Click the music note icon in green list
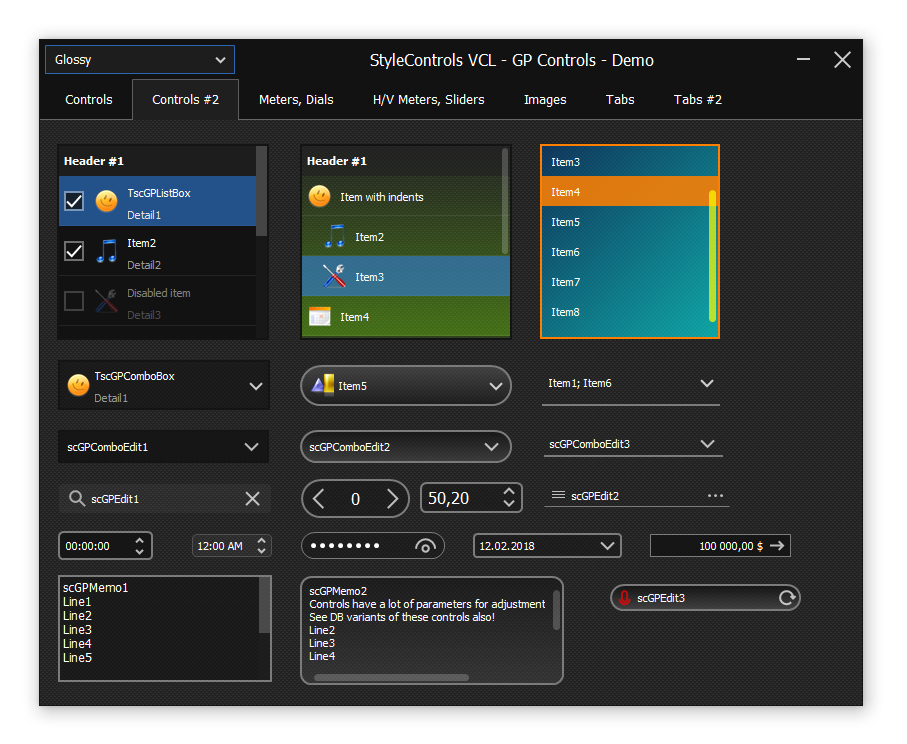This screenshot has height=744, width=907. pos(335,236)
